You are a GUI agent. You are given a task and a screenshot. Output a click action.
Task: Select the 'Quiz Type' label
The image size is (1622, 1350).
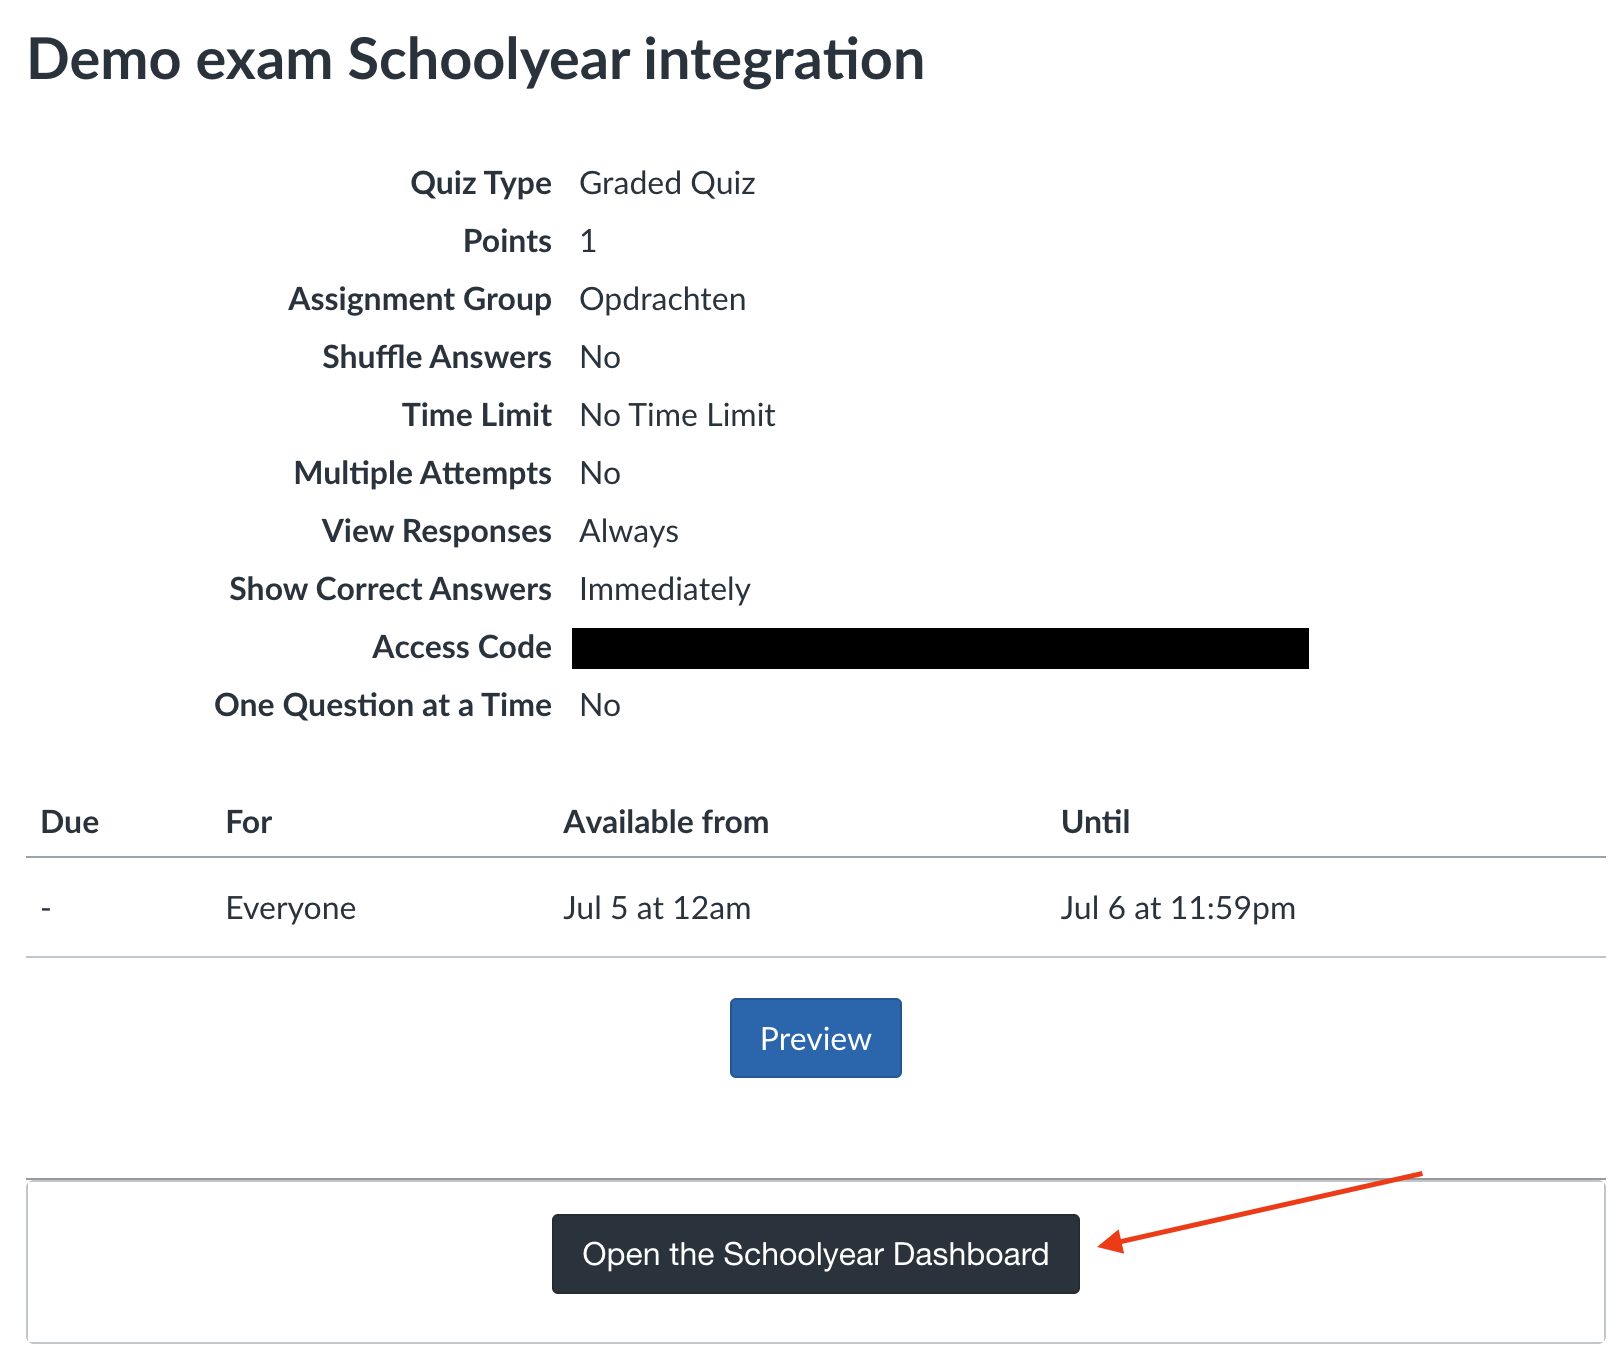(481, 183)
